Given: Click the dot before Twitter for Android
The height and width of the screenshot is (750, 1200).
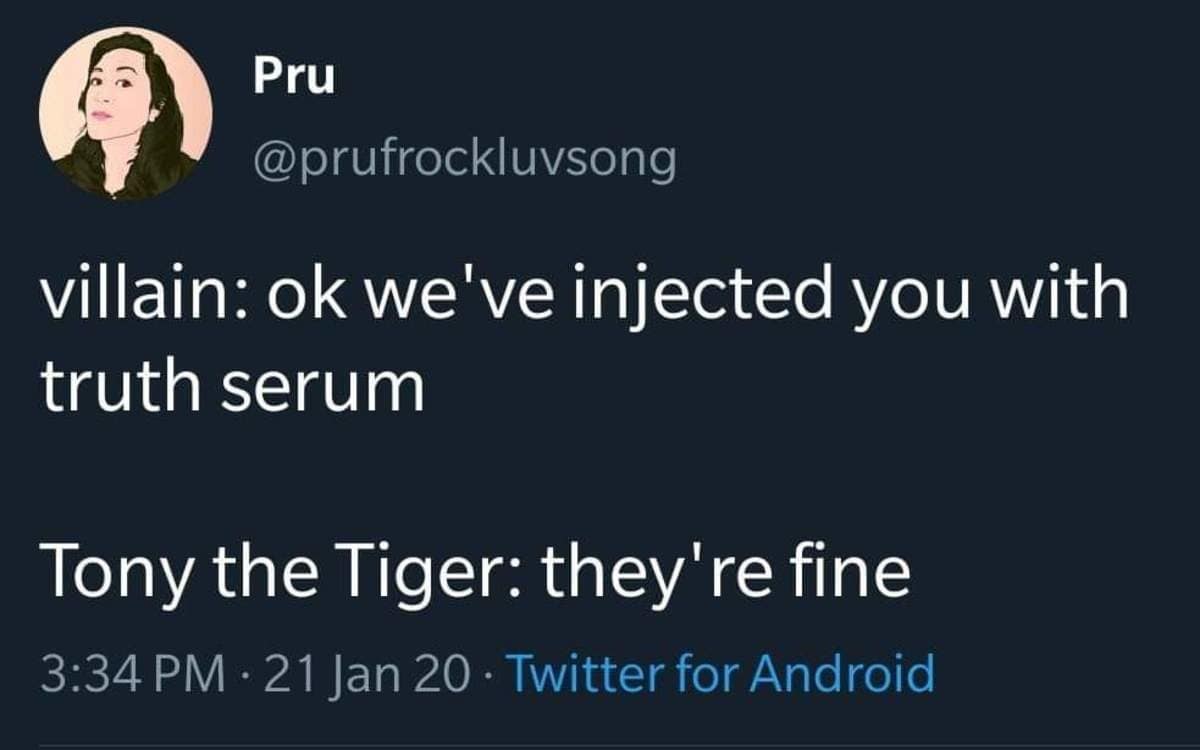Looking at the screenshot, I should (x=488, y=673).
